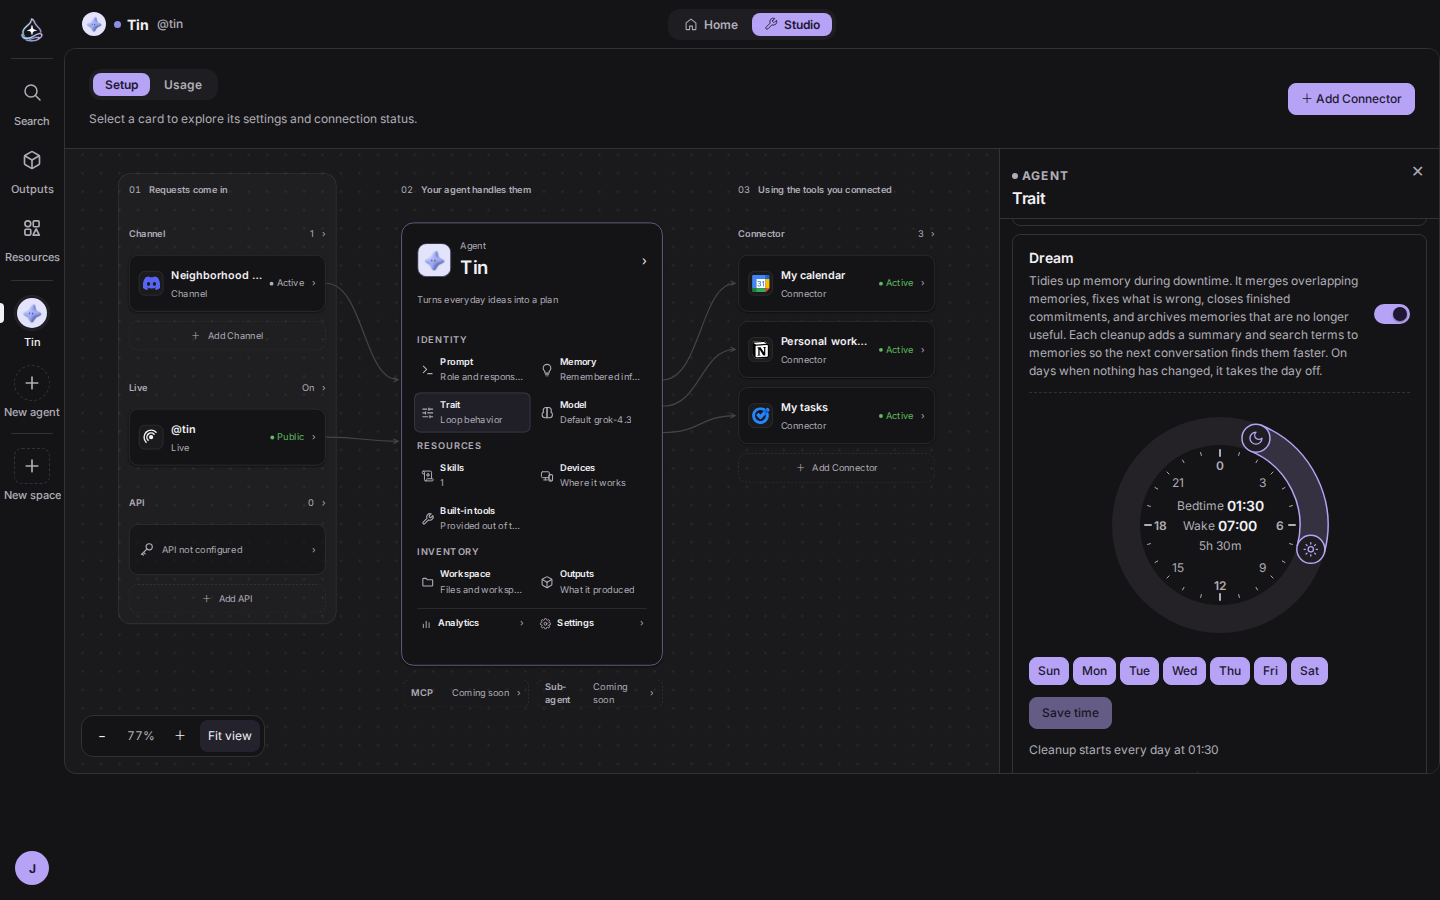Viewport: 1440px width, 900px height.
Task: Click the New space plus icon
Action: pos(32,466)
